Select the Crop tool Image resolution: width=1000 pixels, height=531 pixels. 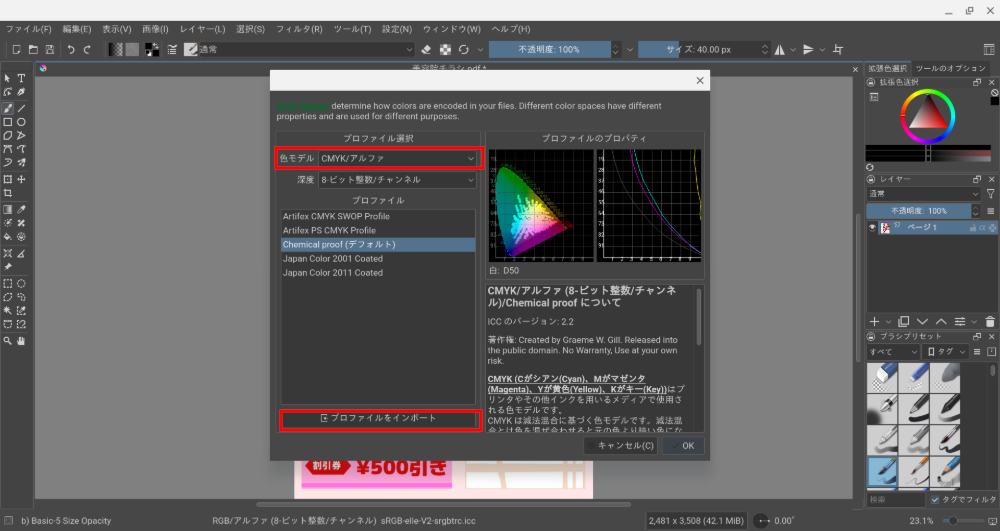(8, 193)
